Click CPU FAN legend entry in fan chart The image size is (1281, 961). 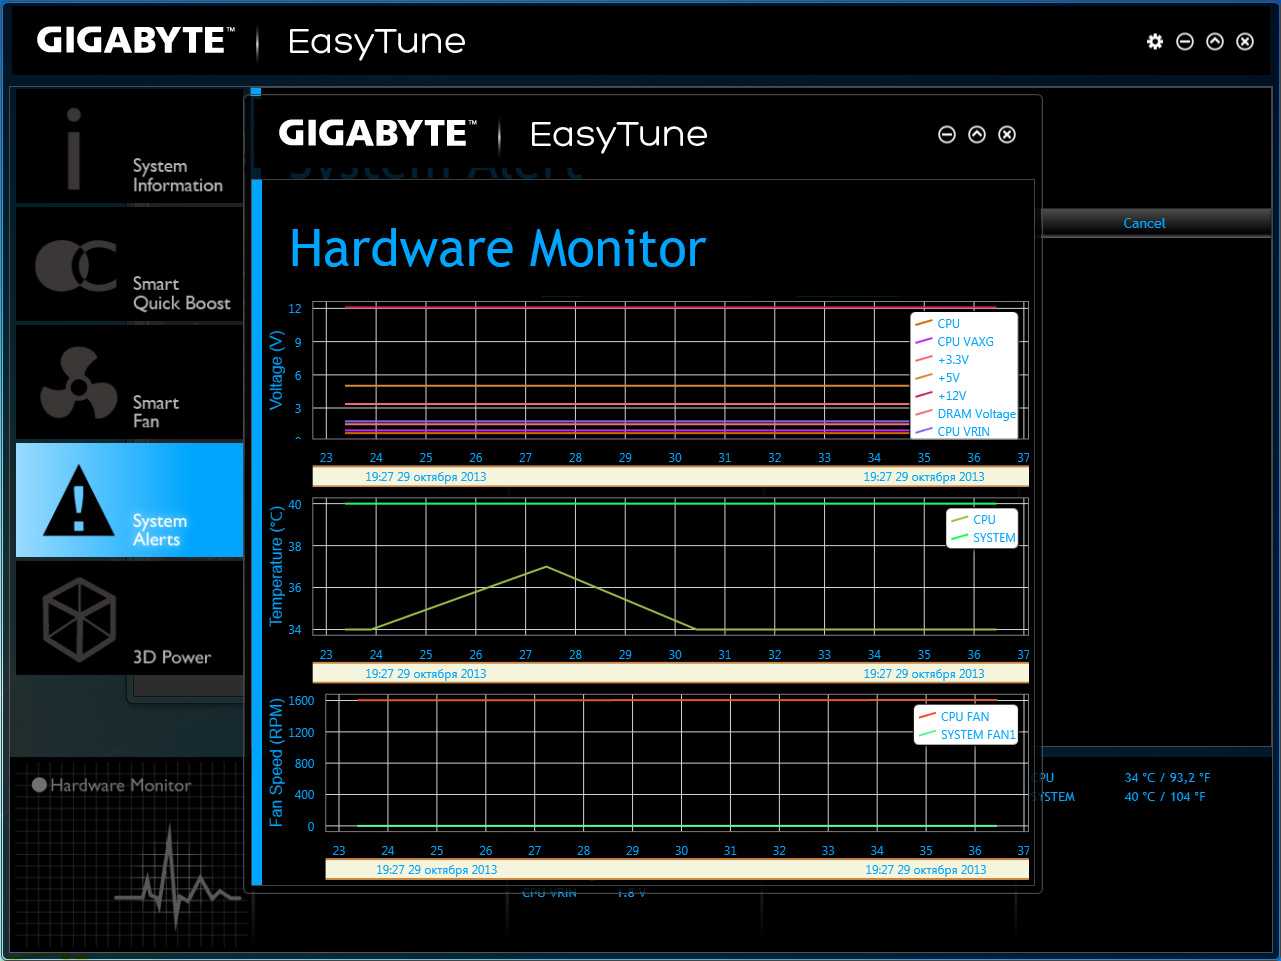(964, 717)
